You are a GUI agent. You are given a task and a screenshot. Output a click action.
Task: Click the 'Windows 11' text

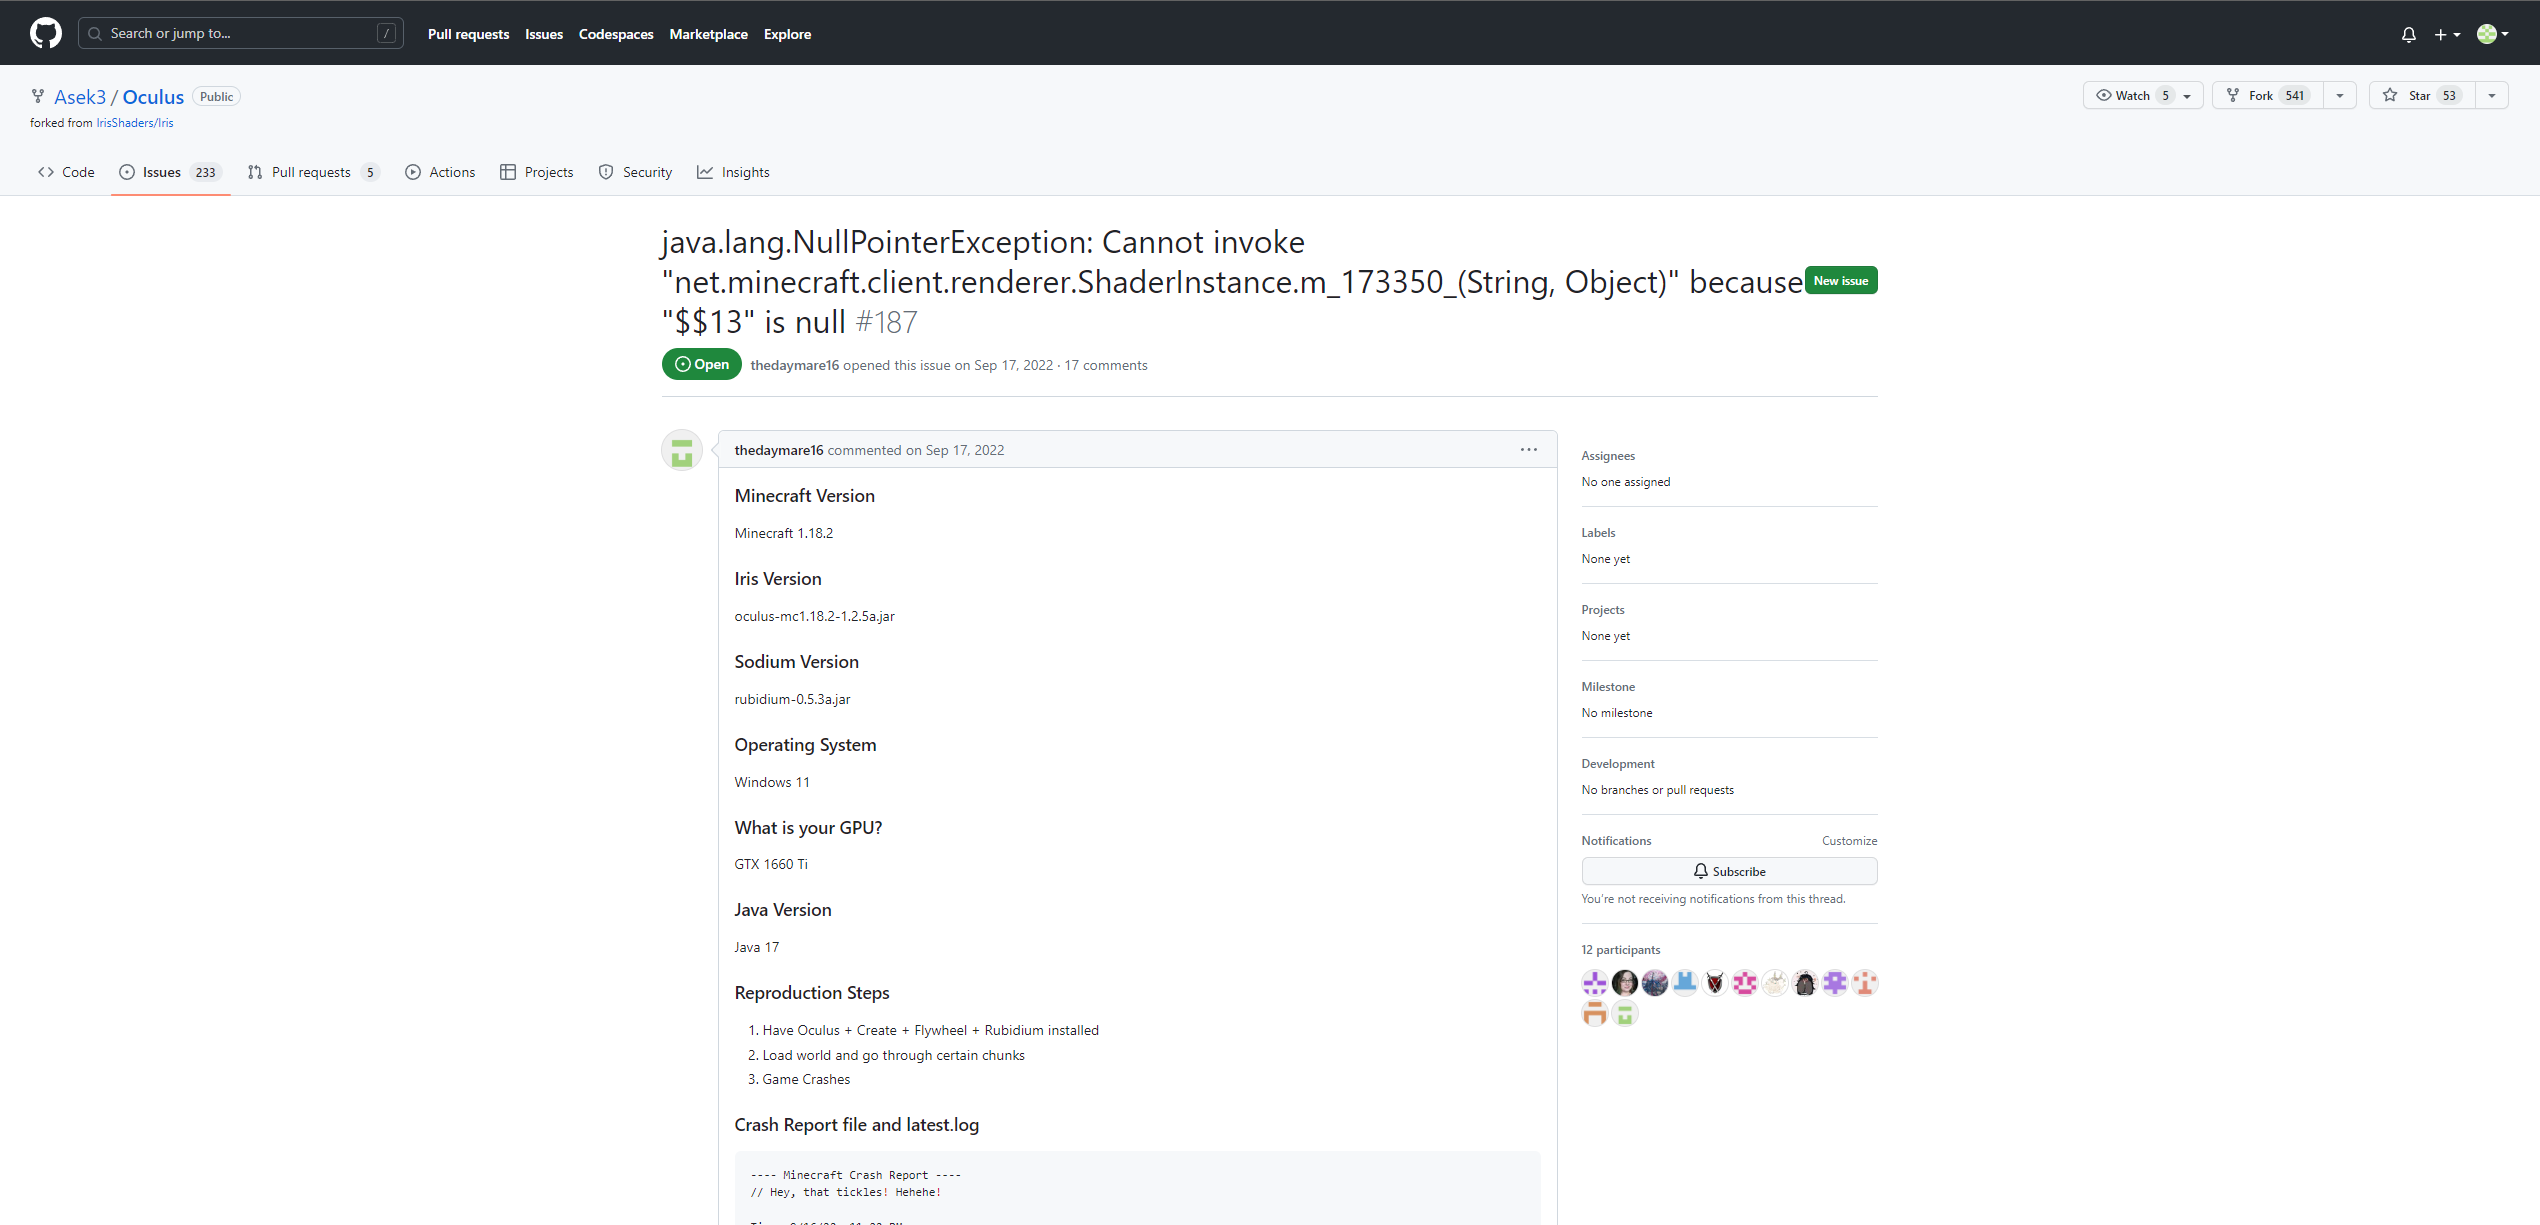[x=772, y=782]
